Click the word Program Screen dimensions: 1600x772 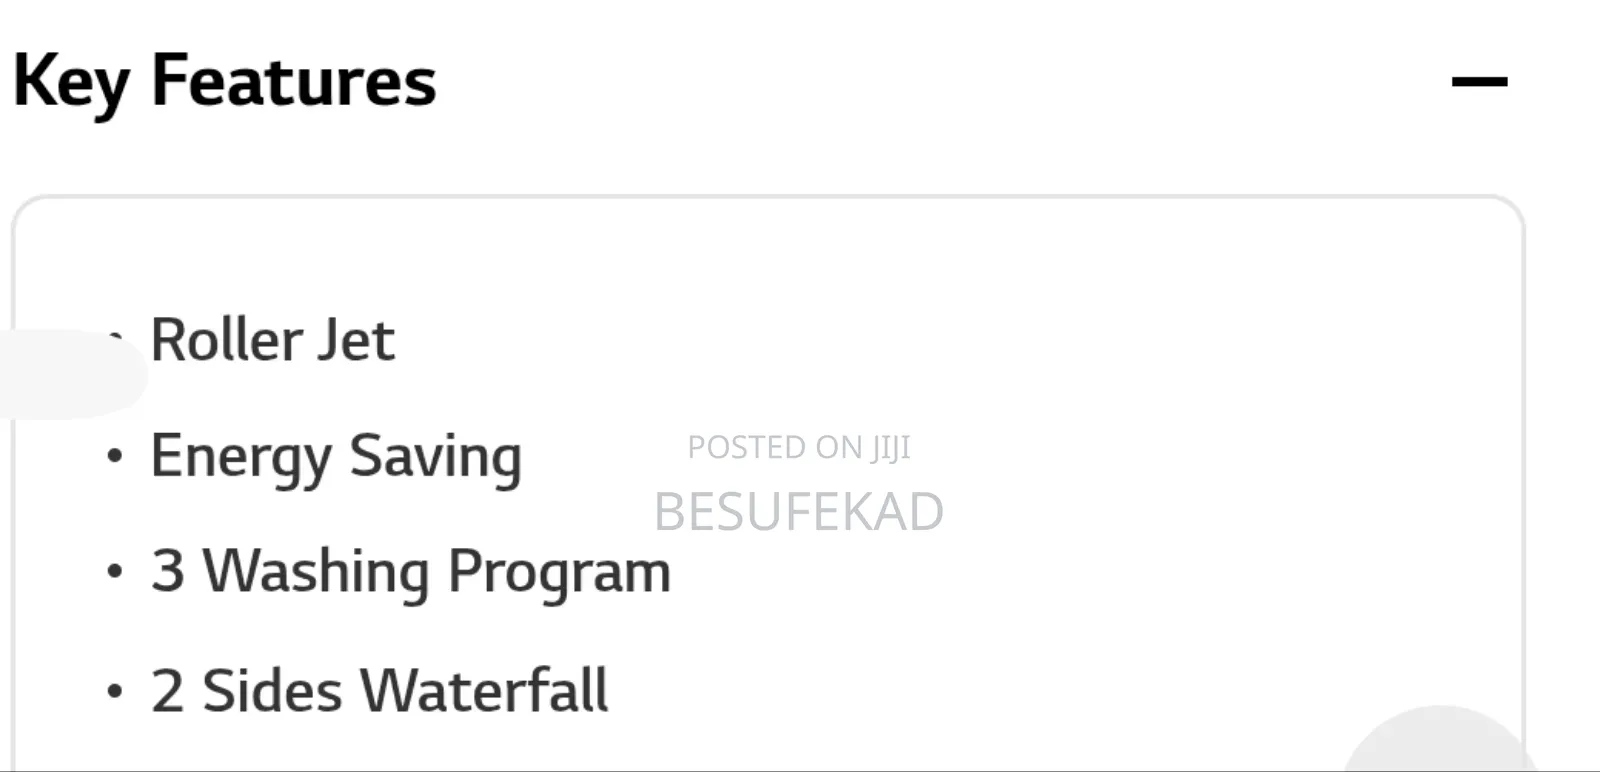point(558,572)
